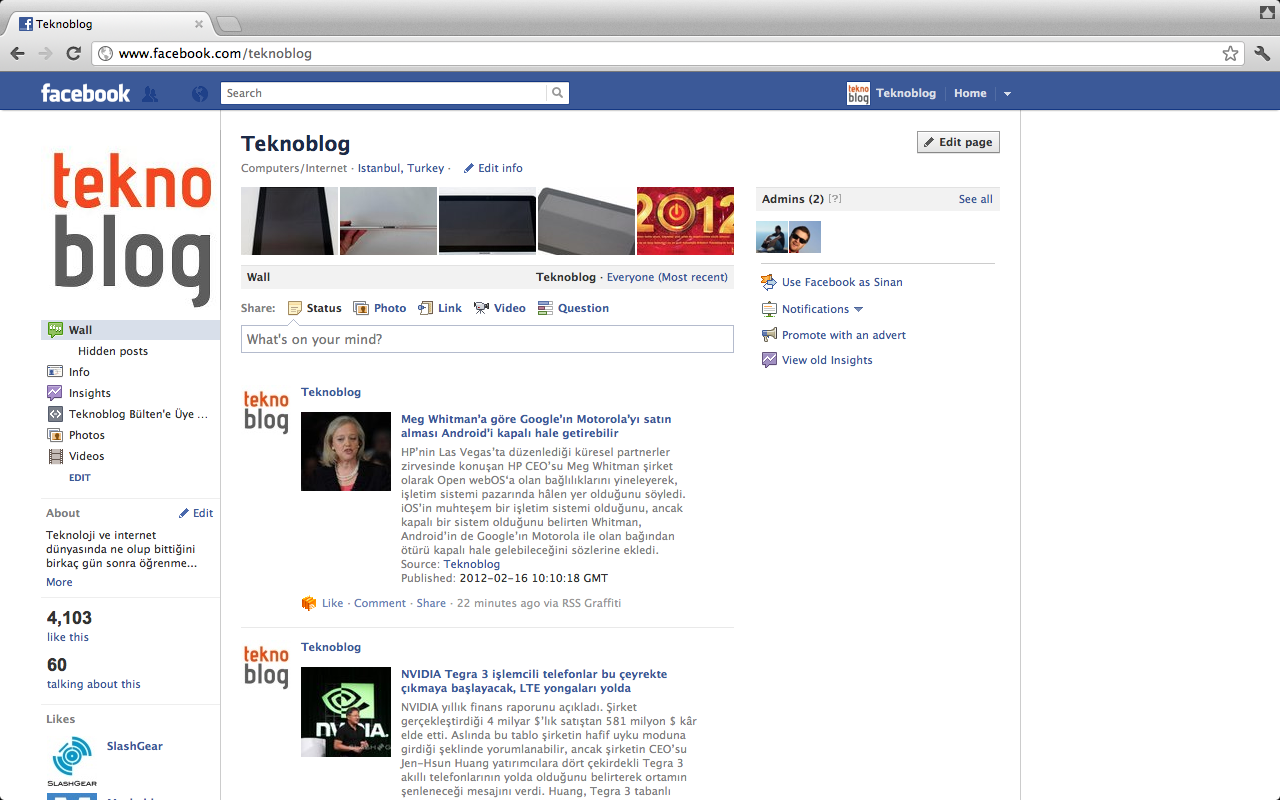
Task: Click the View old Insights icon
Action: 769,360
